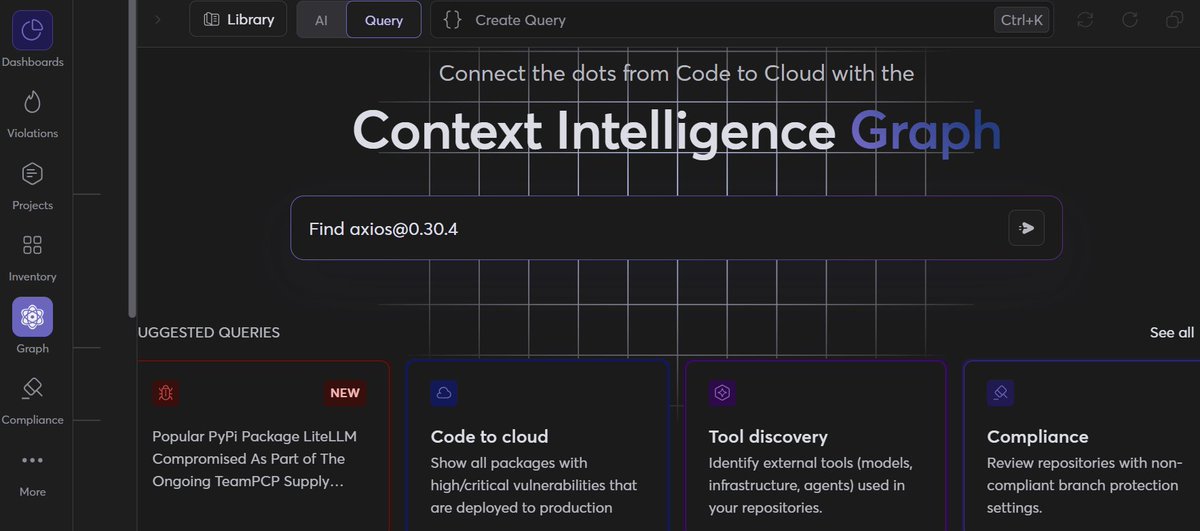Open the Library button
Viewport: 1200px width, 531px height.
coord(238,19)
